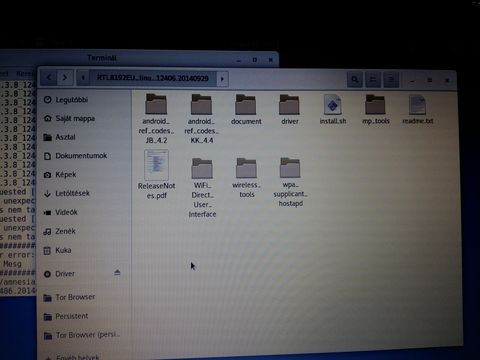
Task: Click the Terminál window title bar
Action: coord(102,58)
